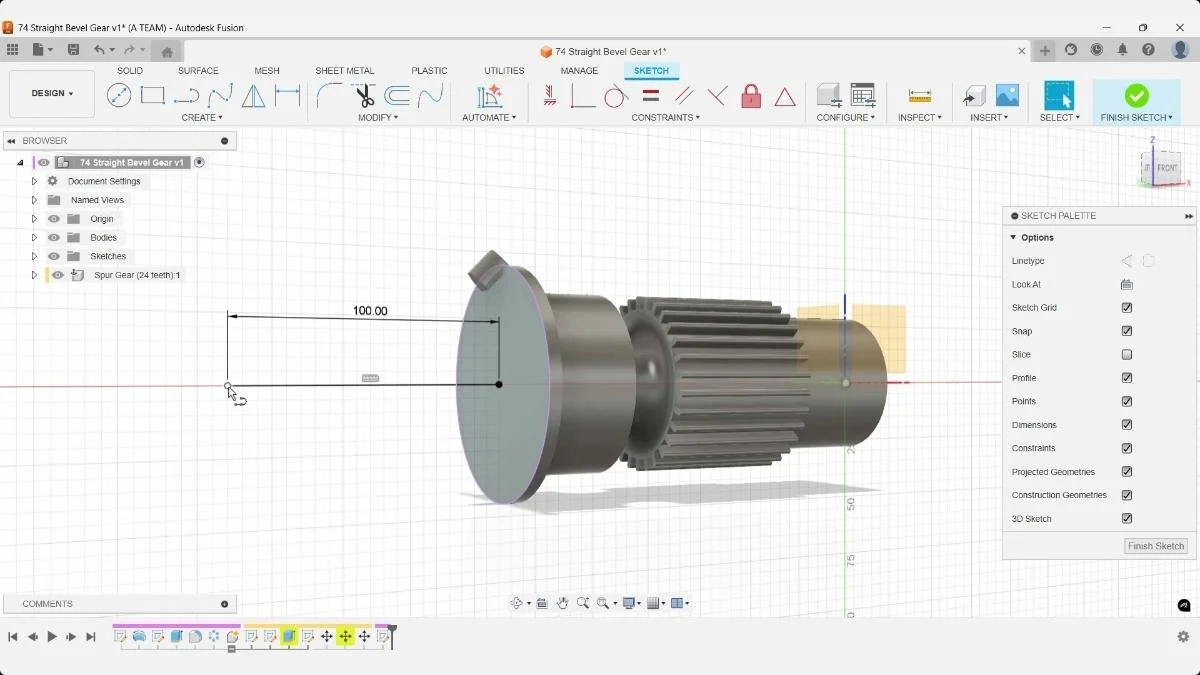Switch to the UTILITIES tab
Viewport: 1200px width, 675px height.
point(504,71)
